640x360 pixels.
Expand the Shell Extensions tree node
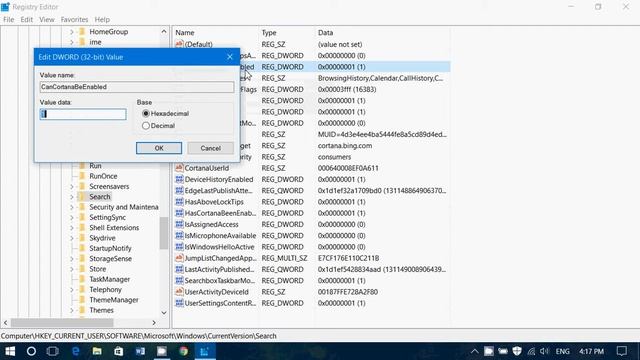coord(71,228)
